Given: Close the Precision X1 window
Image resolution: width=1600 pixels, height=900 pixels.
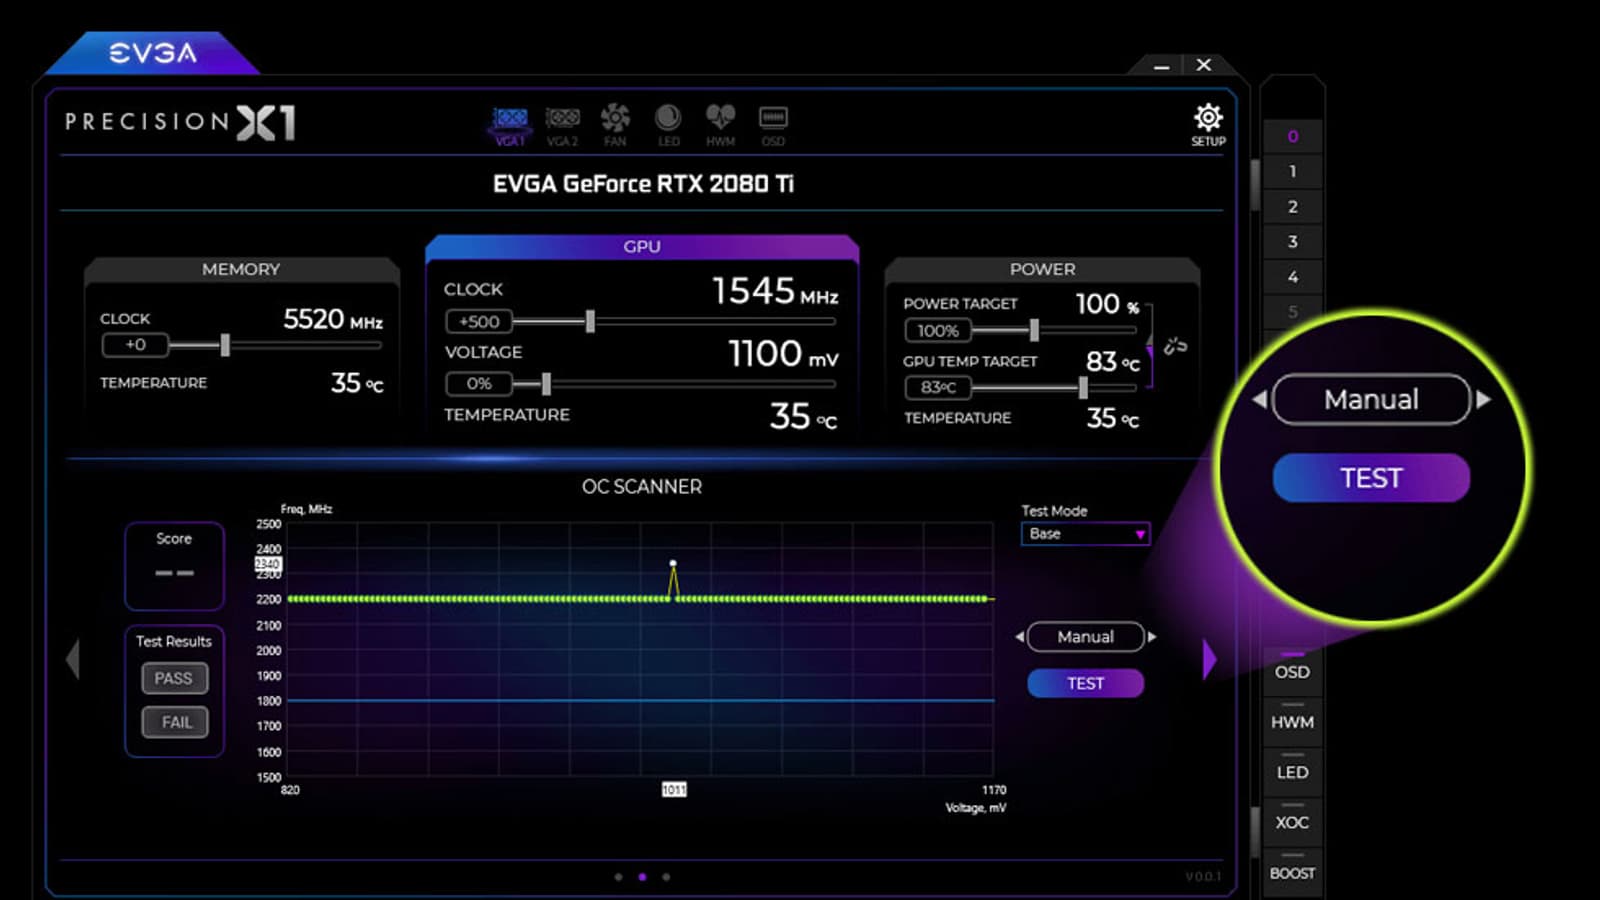Looking at the screenshot, I should coord(1204,65).
